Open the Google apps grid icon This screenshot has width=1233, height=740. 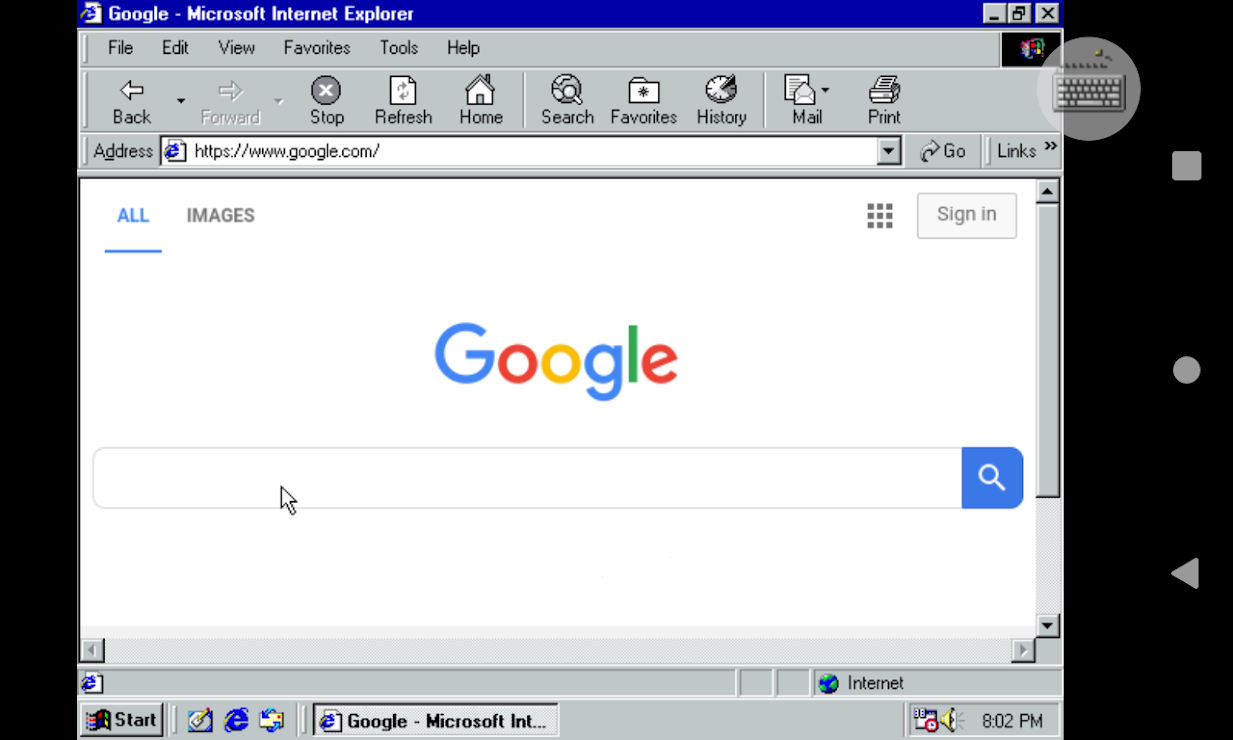point(879,216)
